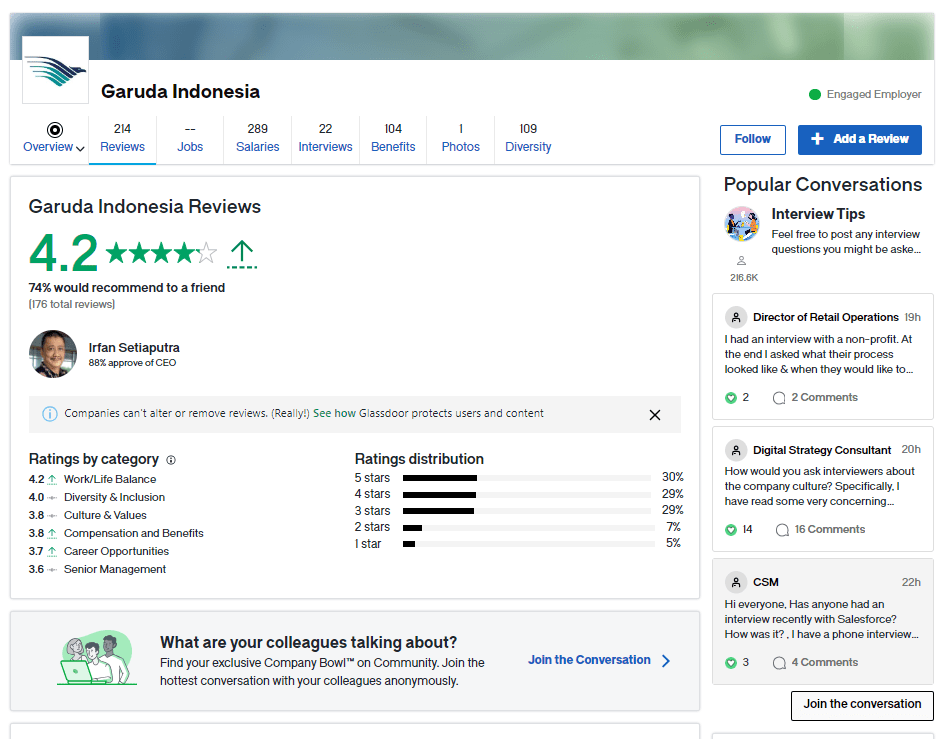Click the Company Bowl colleagues illustration

97,658
